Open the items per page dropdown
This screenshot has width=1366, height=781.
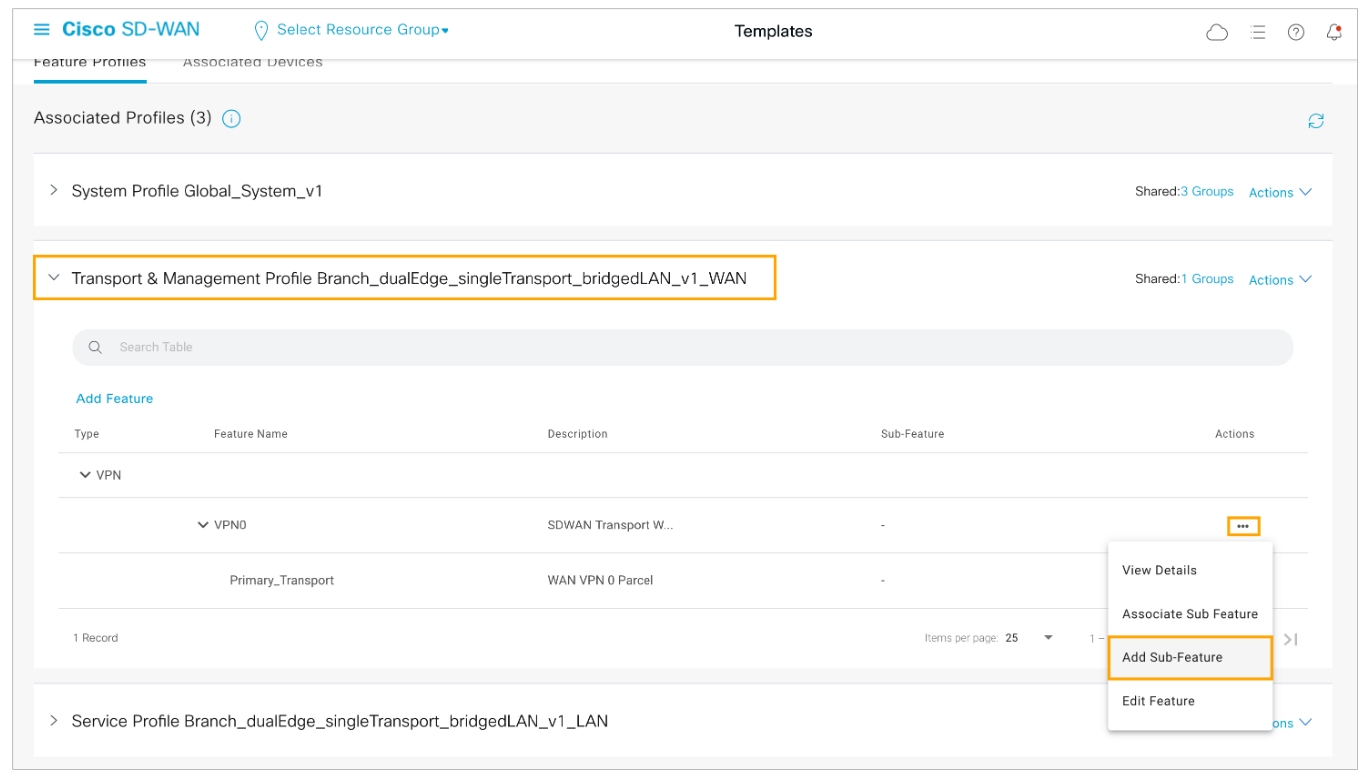[x=1048, y=638]
